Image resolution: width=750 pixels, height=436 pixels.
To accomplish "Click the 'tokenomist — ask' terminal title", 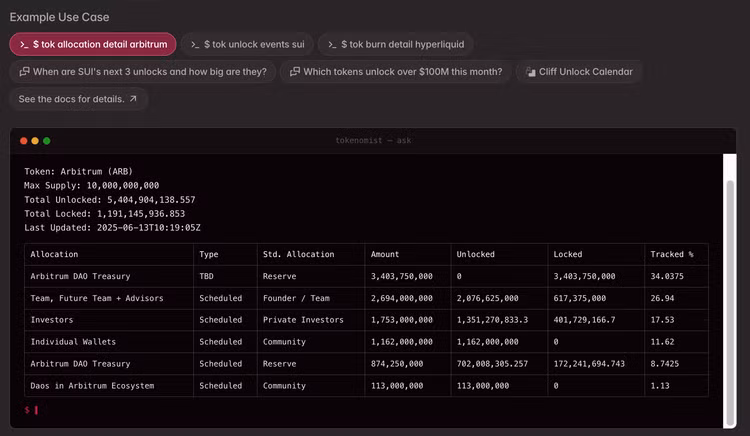I will point(373,141).
